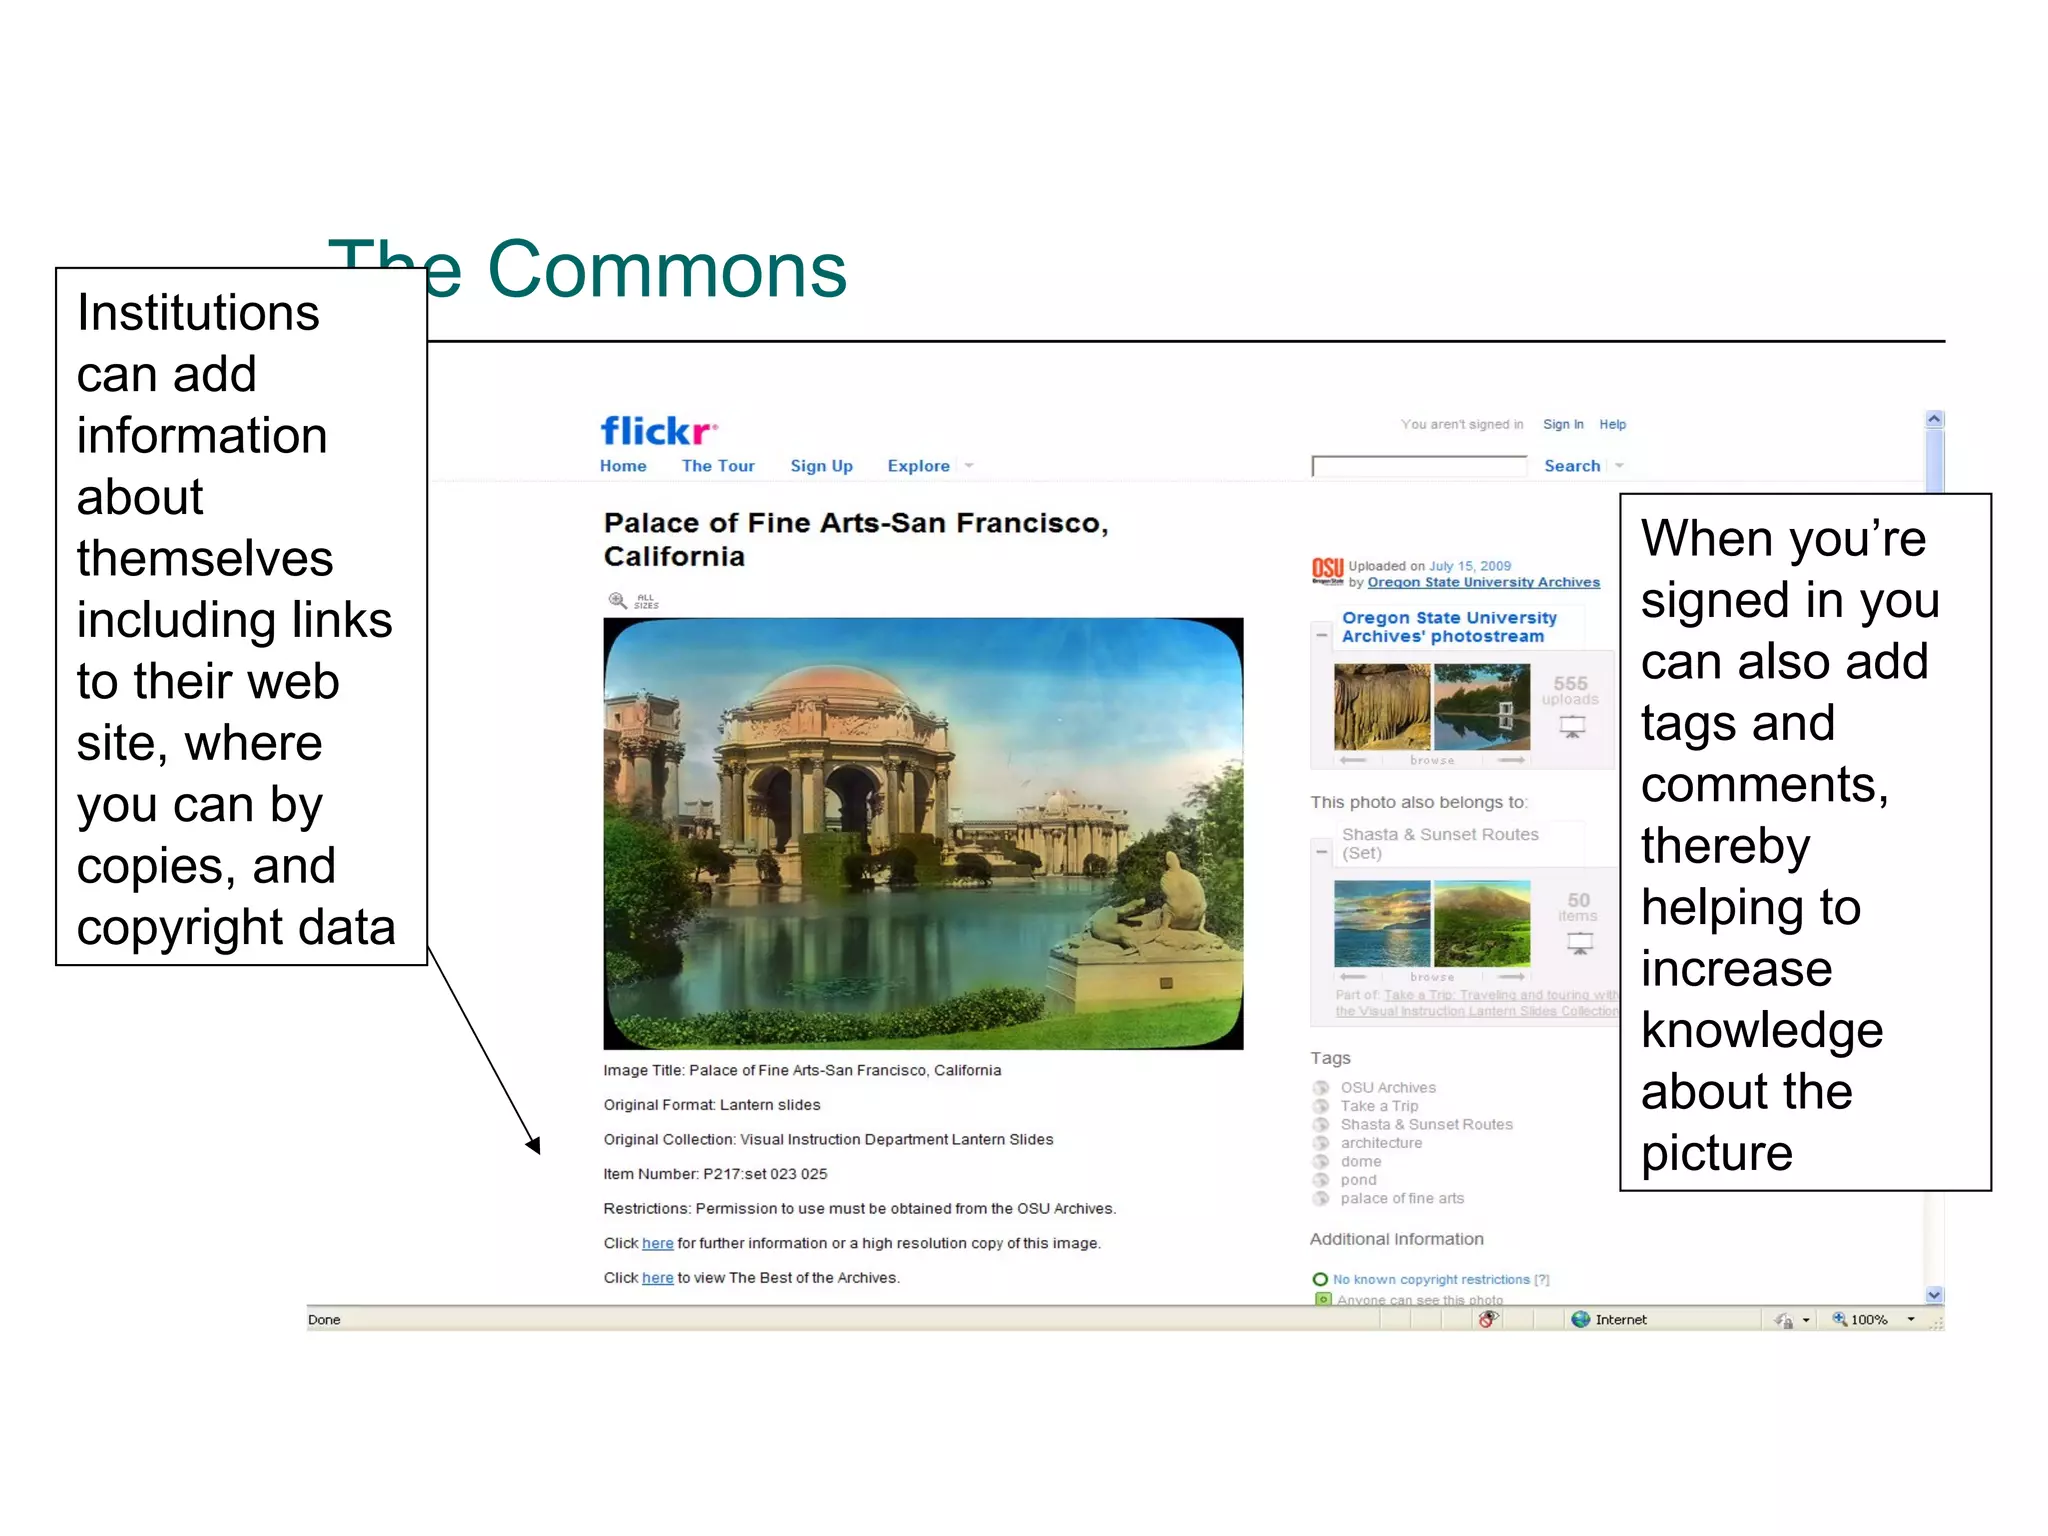
Task: Click the Sign Up menu item
Action: (821, 466)
